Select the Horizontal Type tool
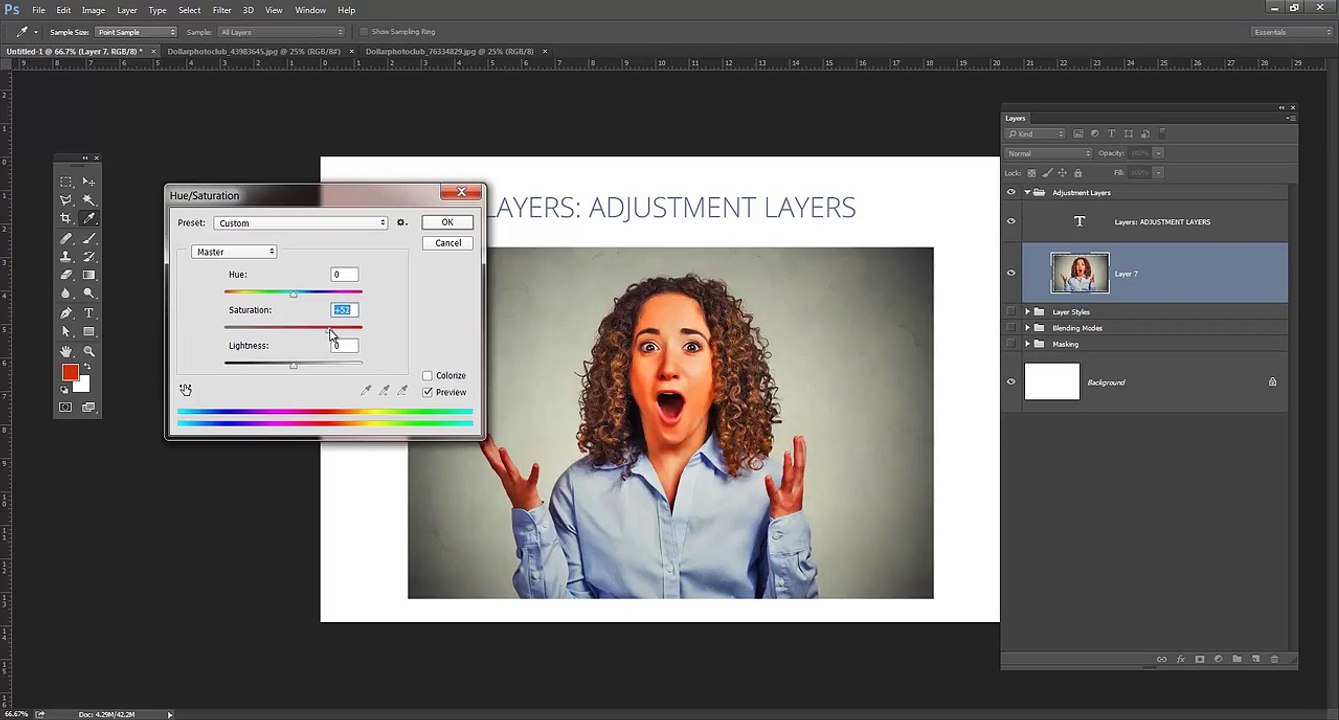 coord(89,313)
